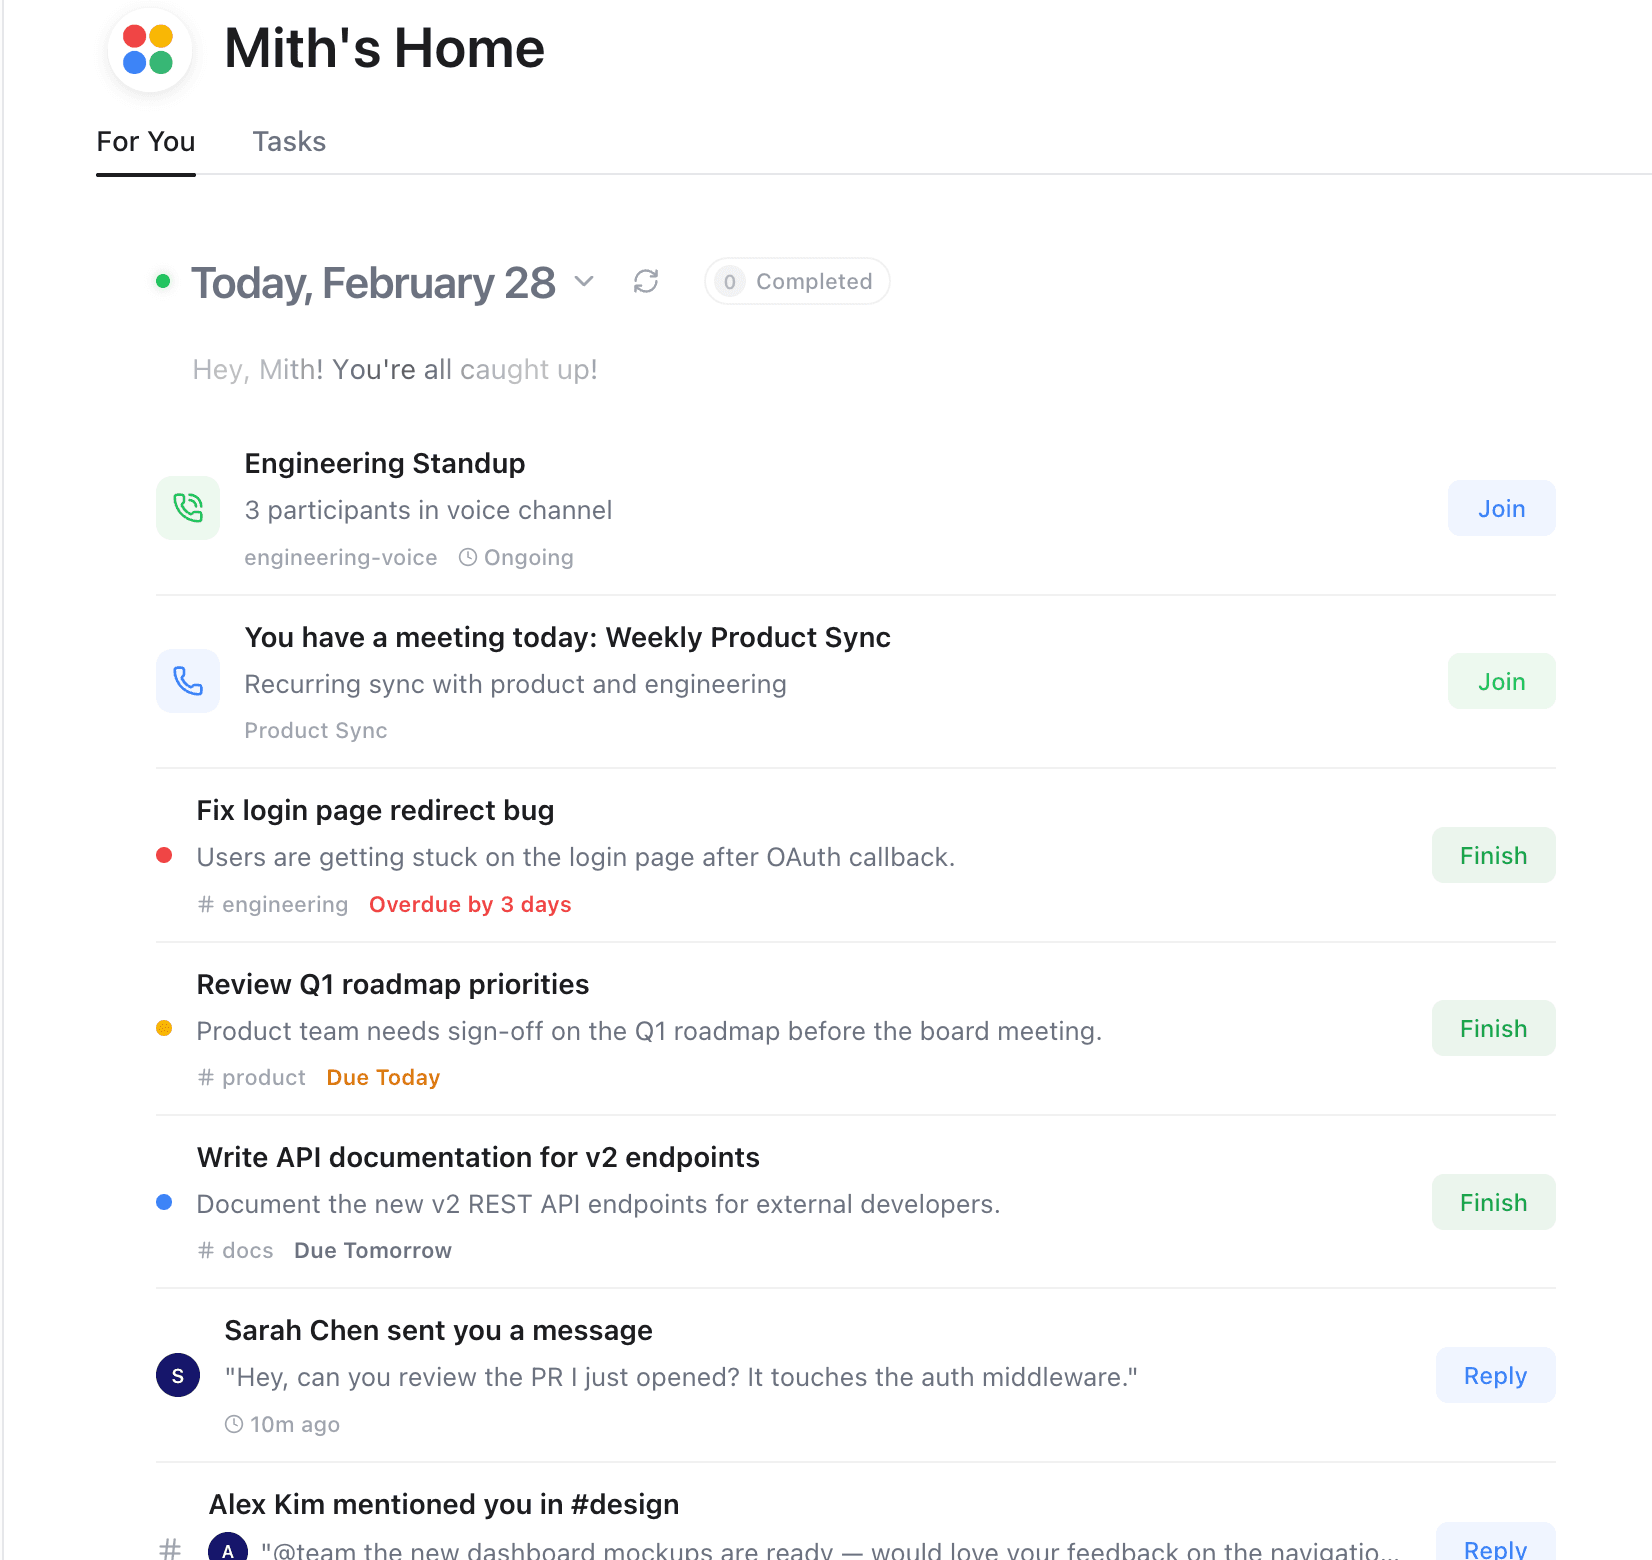Join the Engineering Standup voice channel
1652x1560 pixels.
click(x=1501, y=508)
